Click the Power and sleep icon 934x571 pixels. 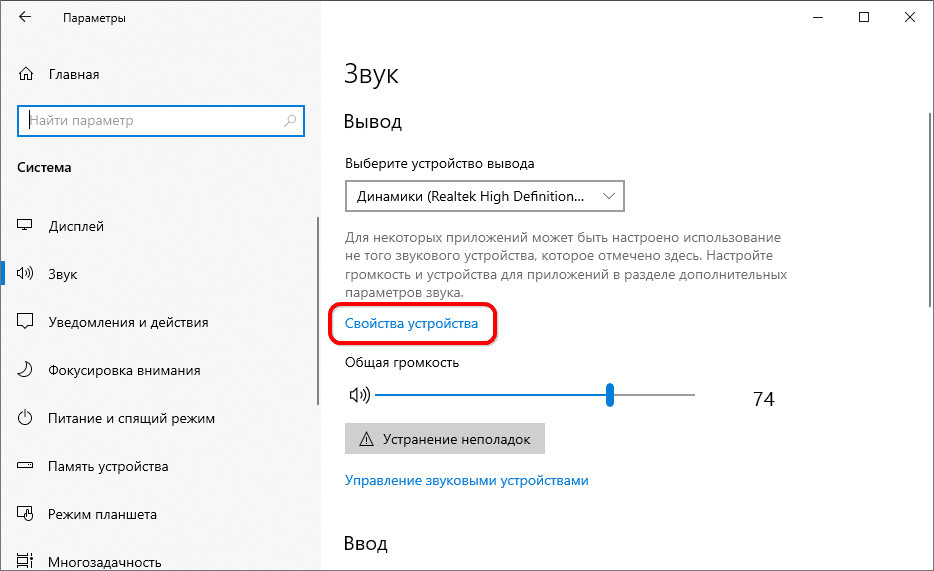[26, 418]
